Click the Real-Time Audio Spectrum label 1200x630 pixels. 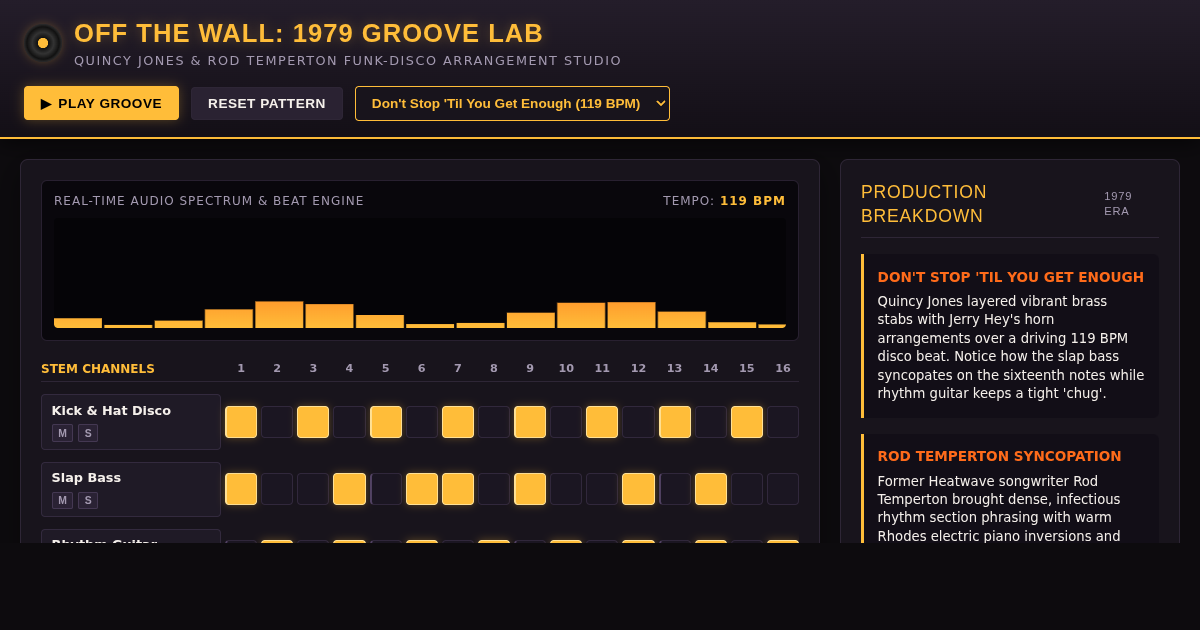[x=209, y=201]
